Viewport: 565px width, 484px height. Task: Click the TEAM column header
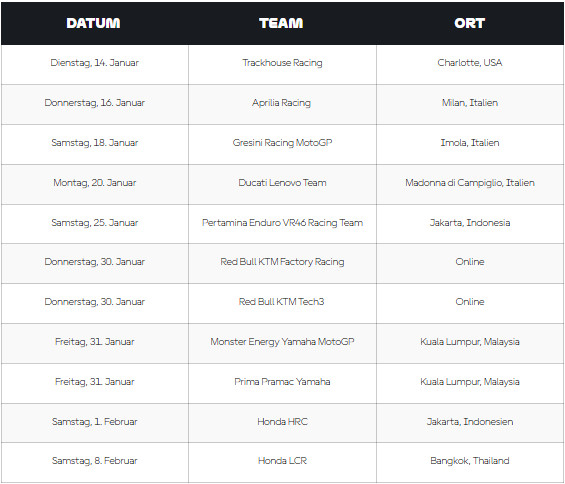[x=281, y=23]
